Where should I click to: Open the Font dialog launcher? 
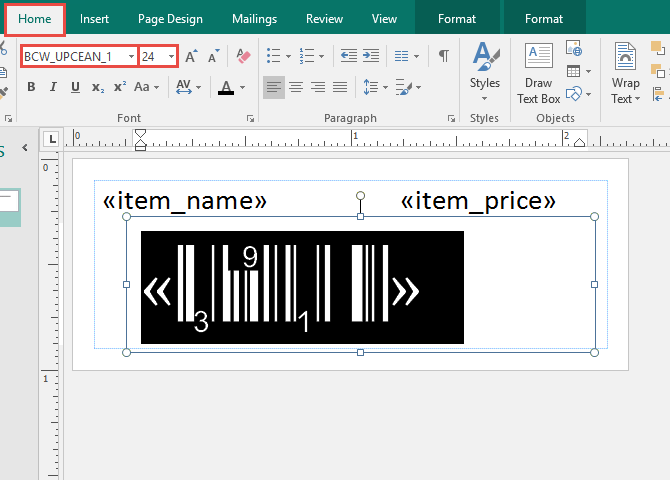pos(250,118)
